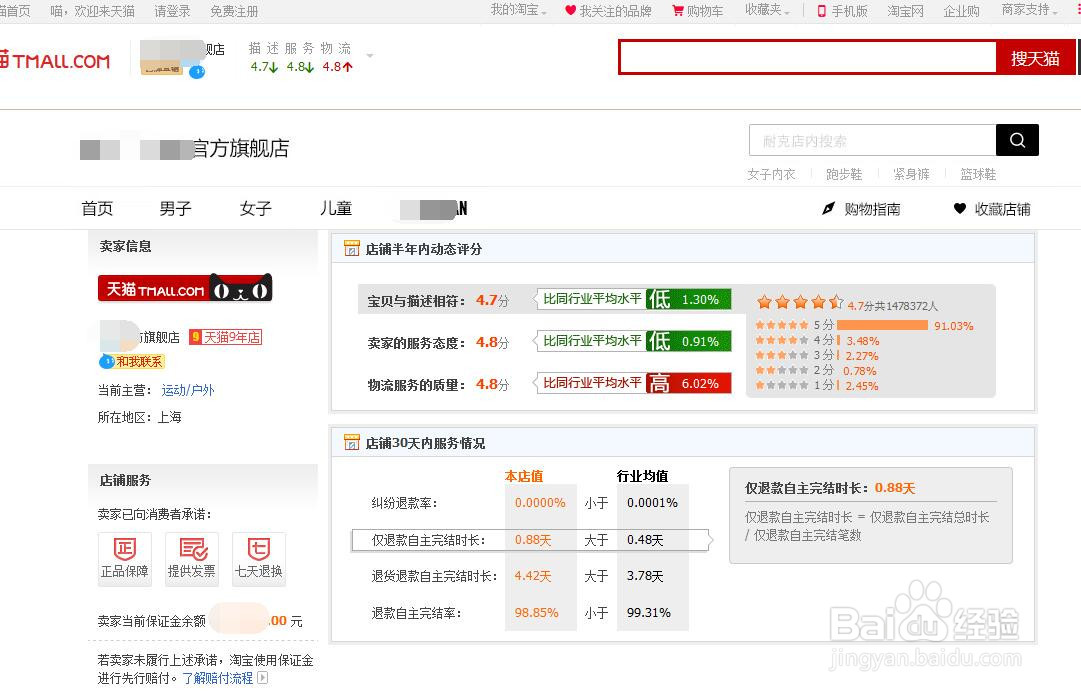
Task: Click the 请登录 link
Action: tap(172, 11)
